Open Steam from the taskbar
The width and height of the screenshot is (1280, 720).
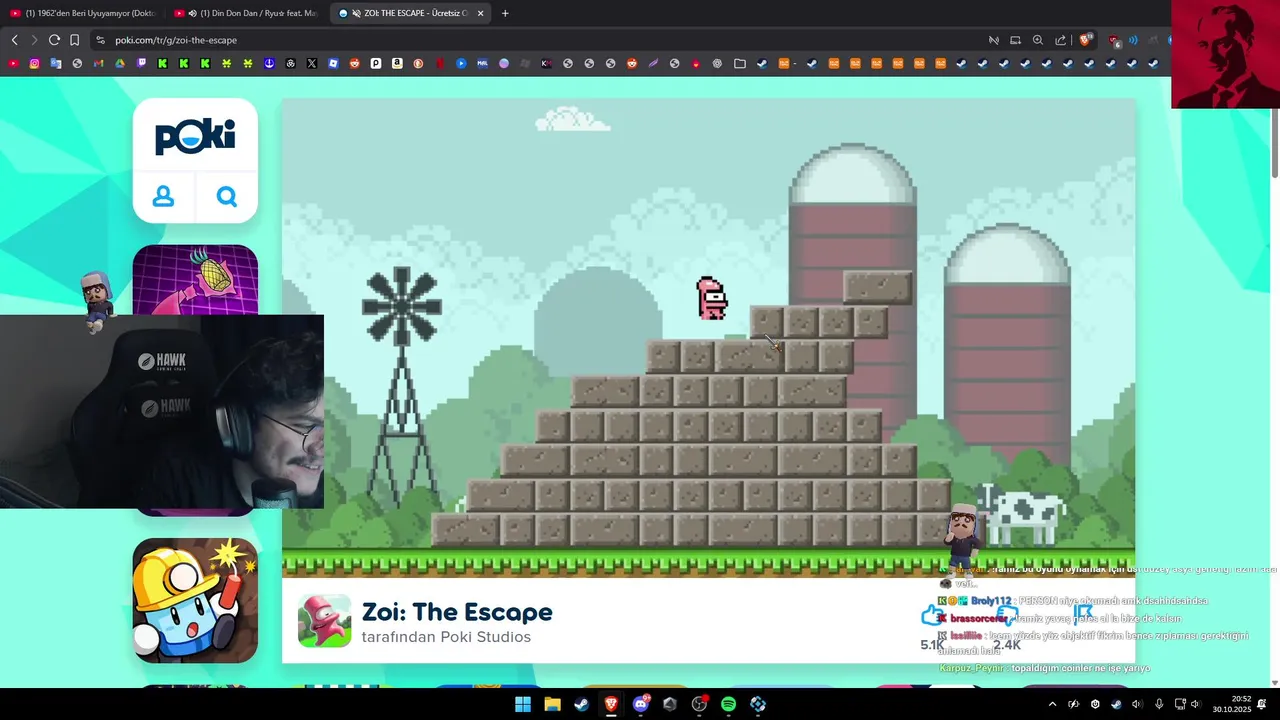click(581, 704)
